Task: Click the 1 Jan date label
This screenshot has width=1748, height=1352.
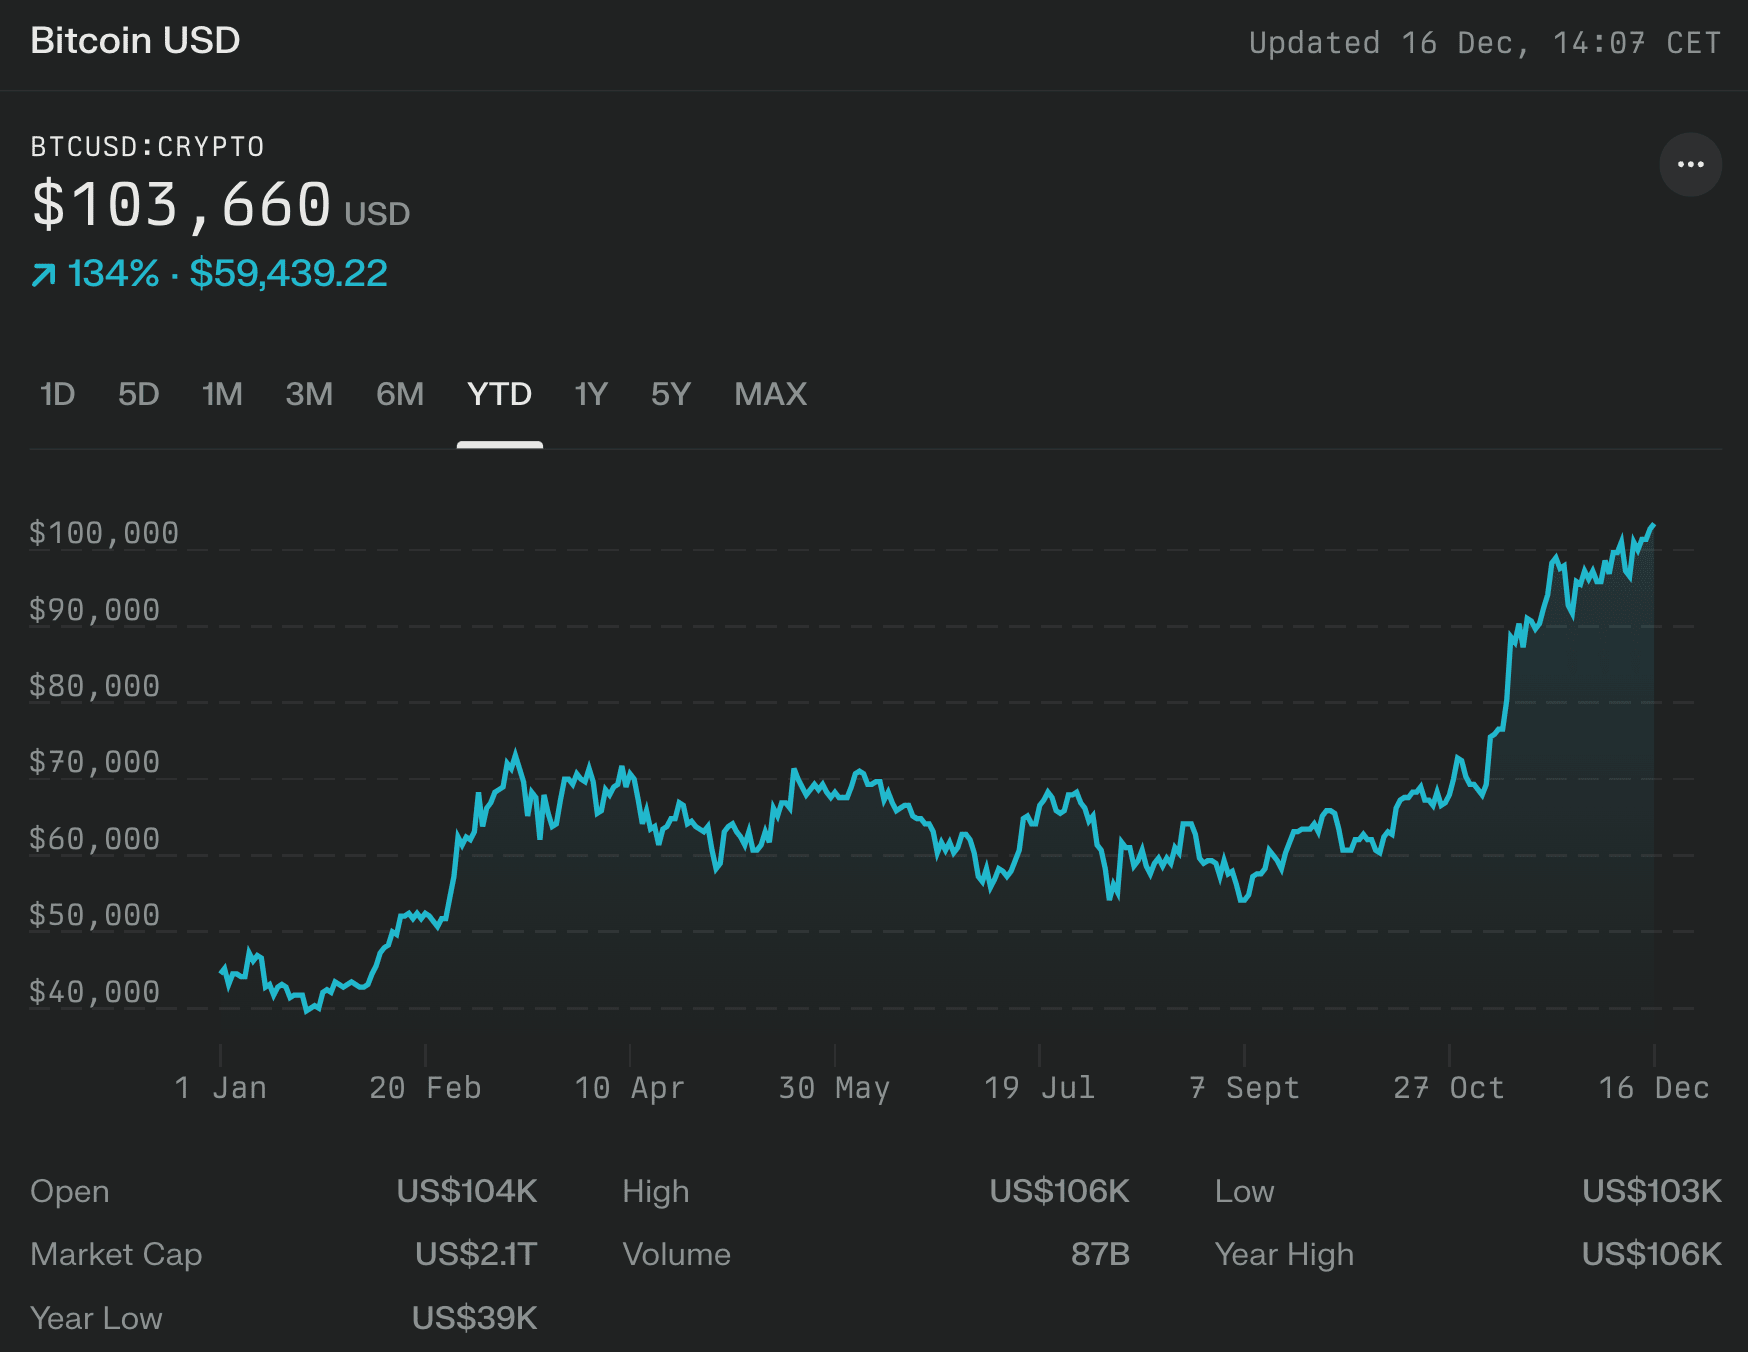Action: (220, 1088)
